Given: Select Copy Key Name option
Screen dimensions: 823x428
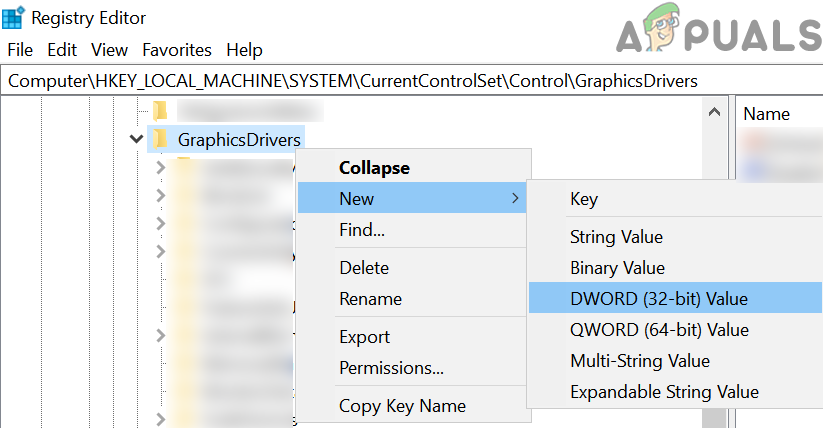Looking at the screenshot, I should (402, 405).
